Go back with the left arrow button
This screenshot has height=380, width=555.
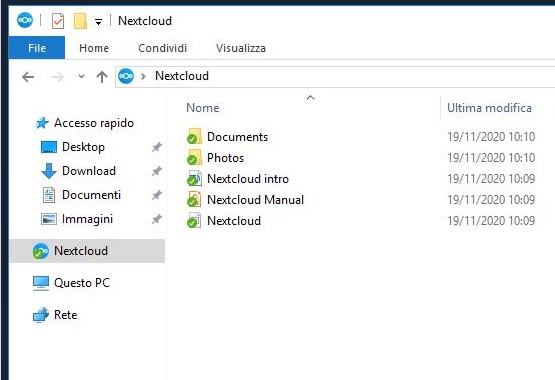tap(28, 76)
